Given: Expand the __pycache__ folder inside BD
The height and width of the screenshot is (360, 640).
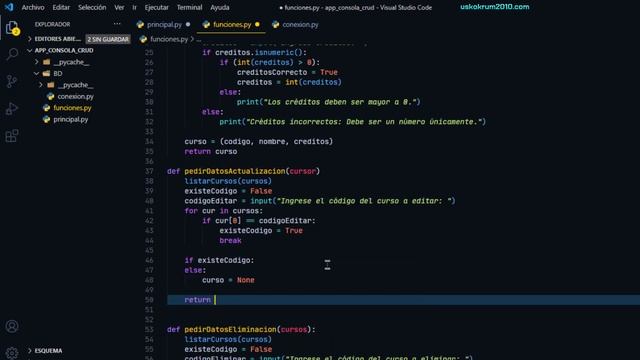Looking at the screenshot, I should tap(41, 85).
